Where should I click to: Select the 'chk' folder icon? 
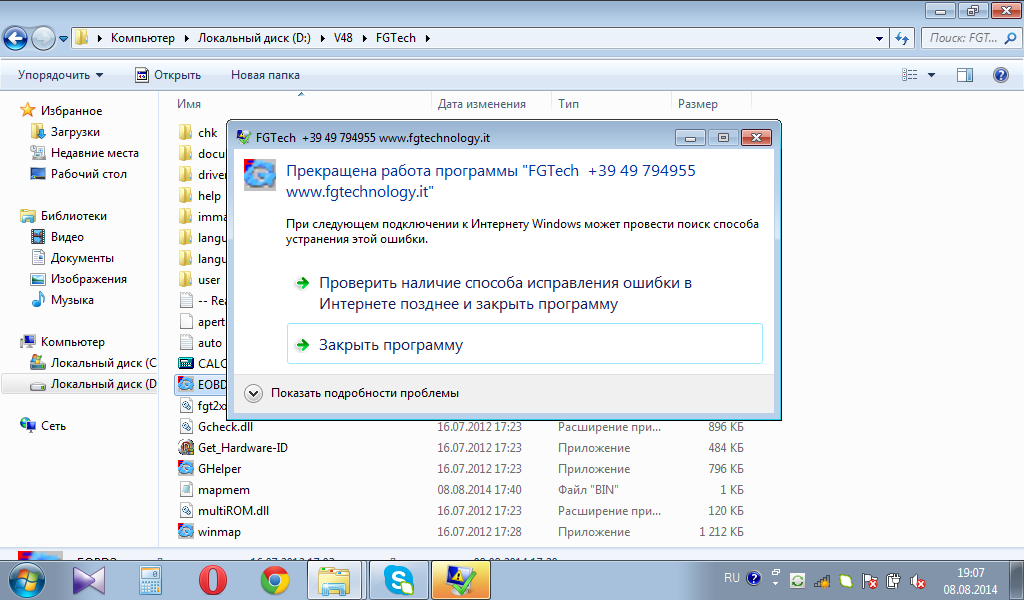185,133
